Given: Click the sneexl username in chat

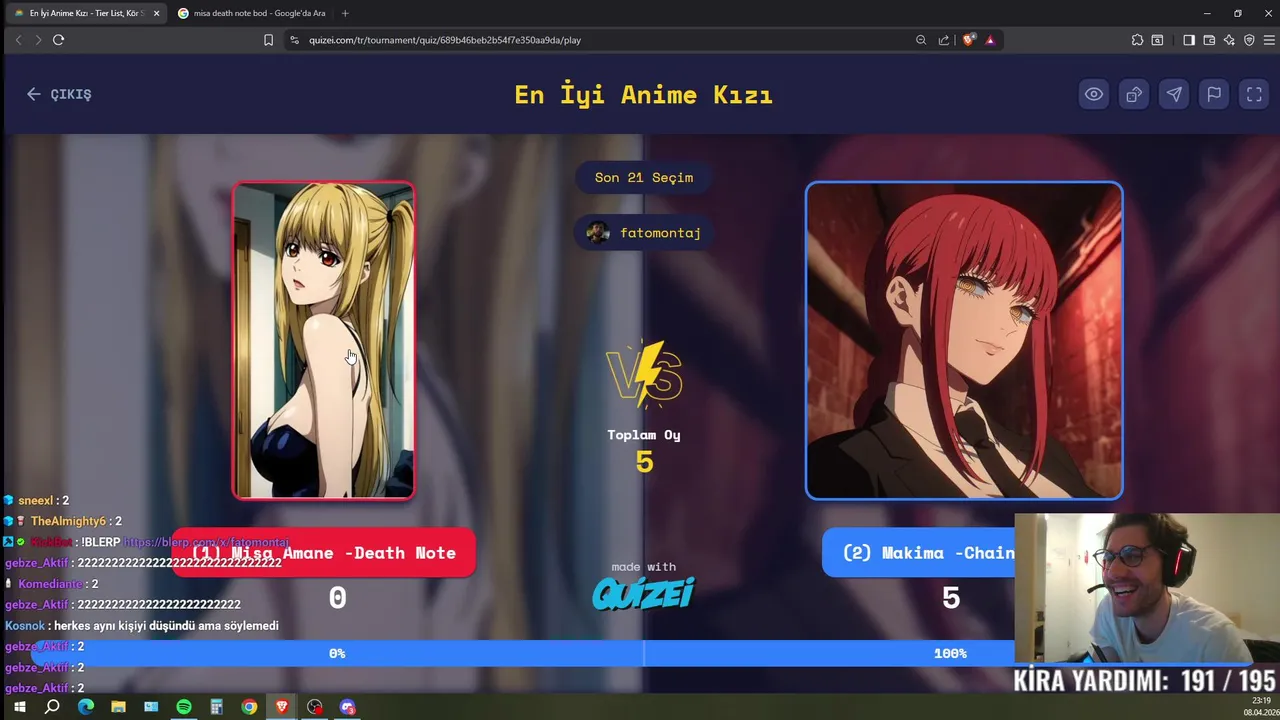Looking at the screenshot, I should (36, 500).
